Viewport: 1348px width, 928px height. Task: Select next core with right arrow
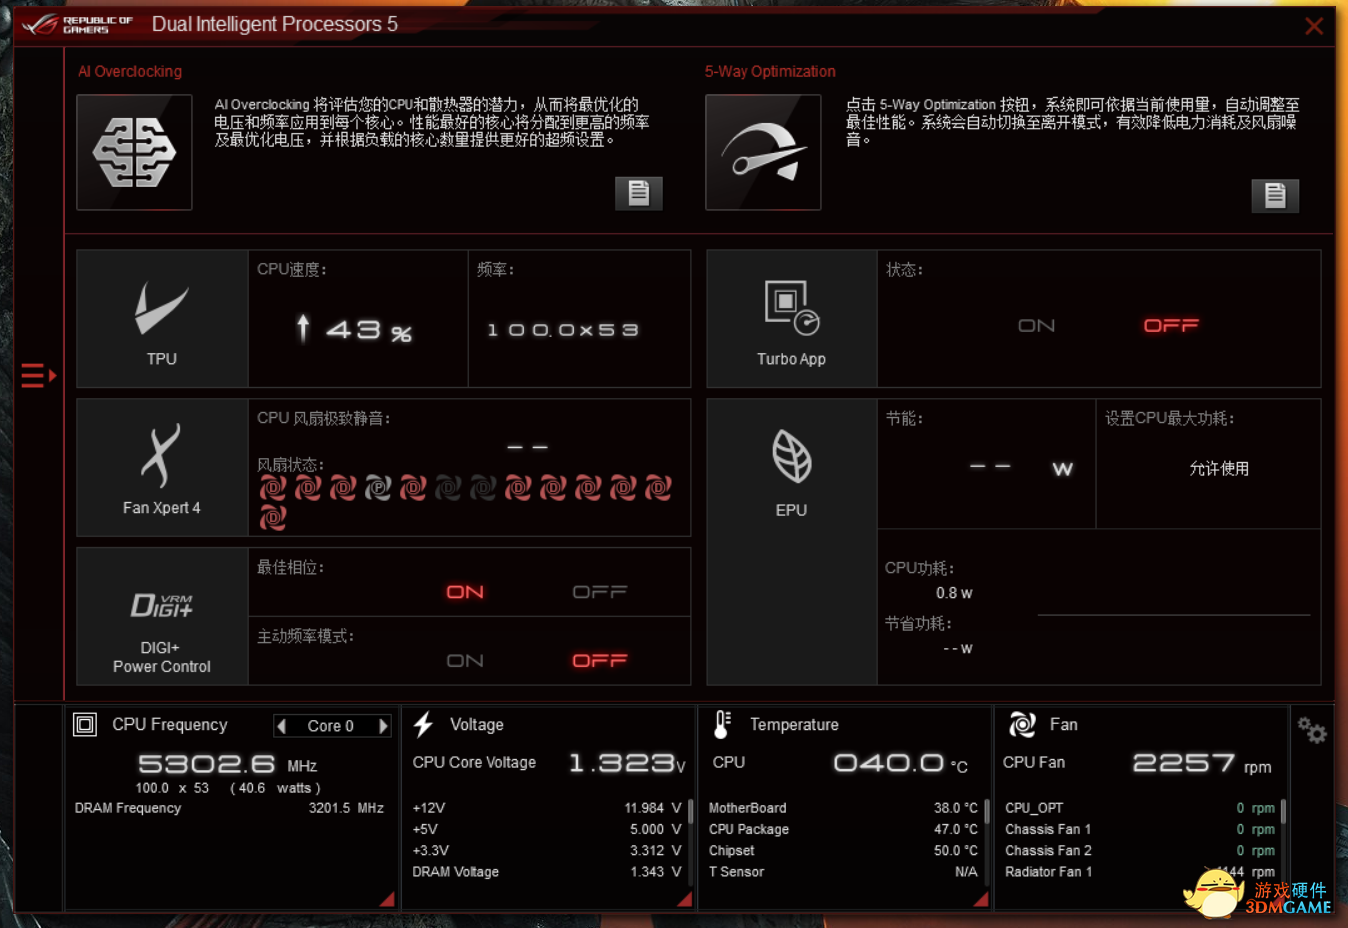point(383,726)
